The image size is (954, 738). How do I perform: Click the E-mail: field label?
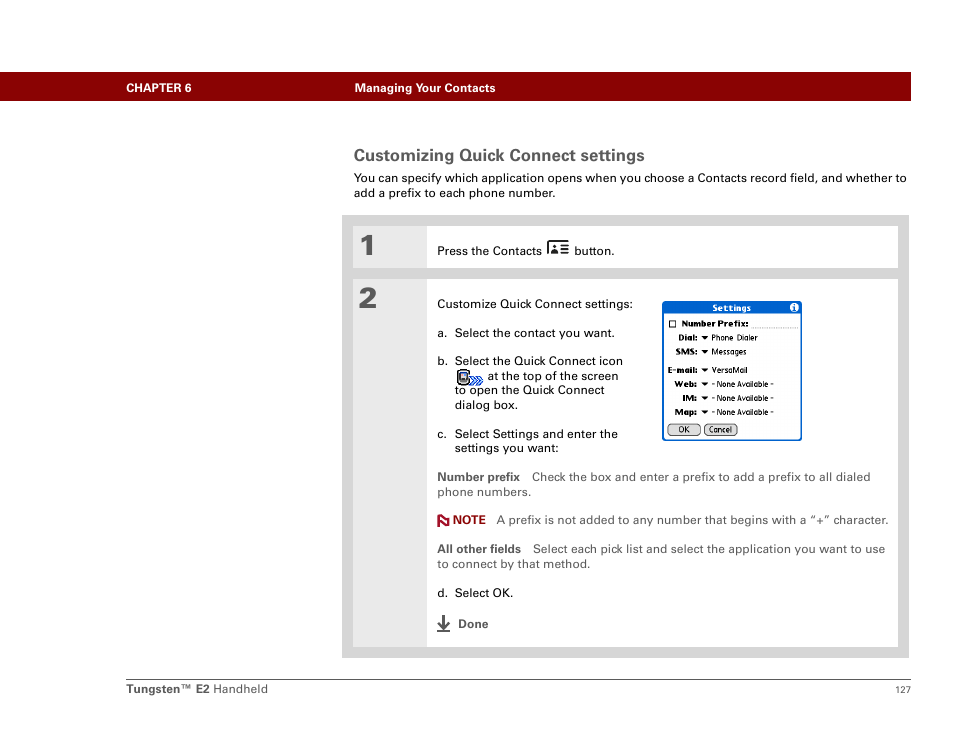(x=682, y=370)
